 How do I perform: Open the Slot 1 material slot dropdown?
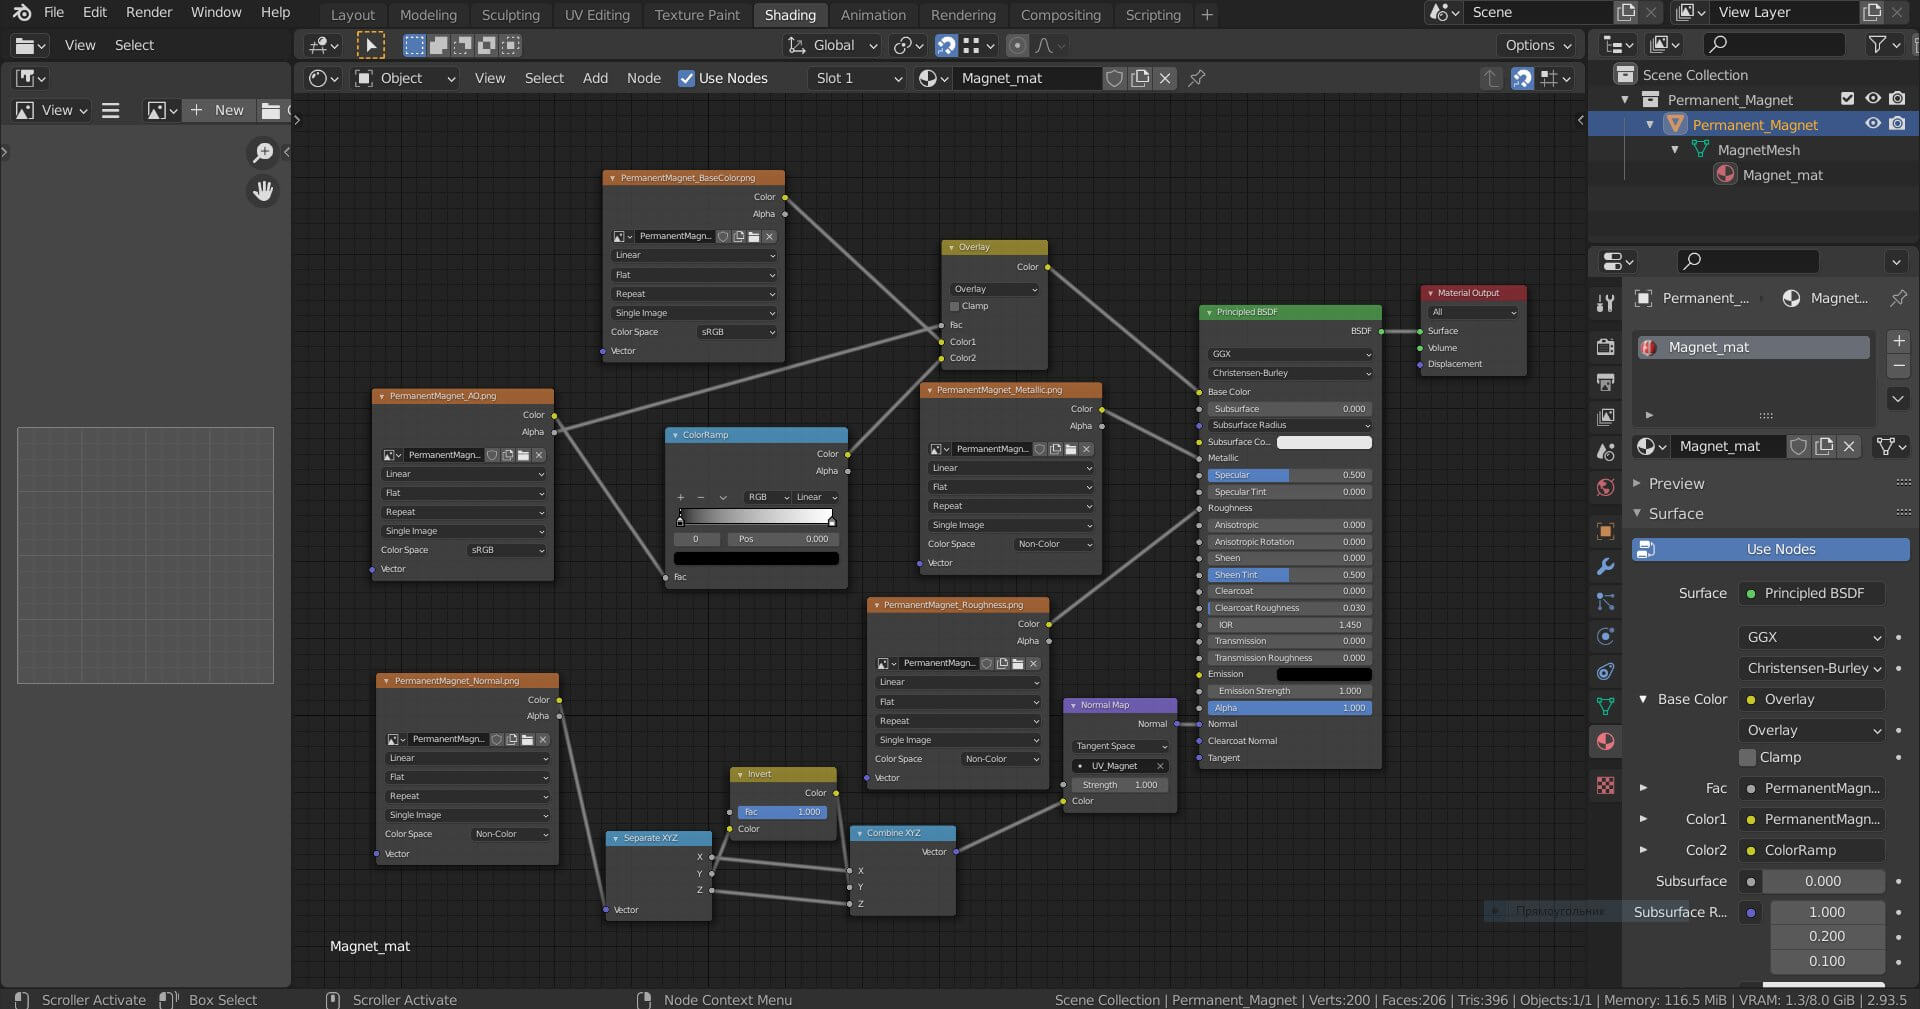pos(857,78)
